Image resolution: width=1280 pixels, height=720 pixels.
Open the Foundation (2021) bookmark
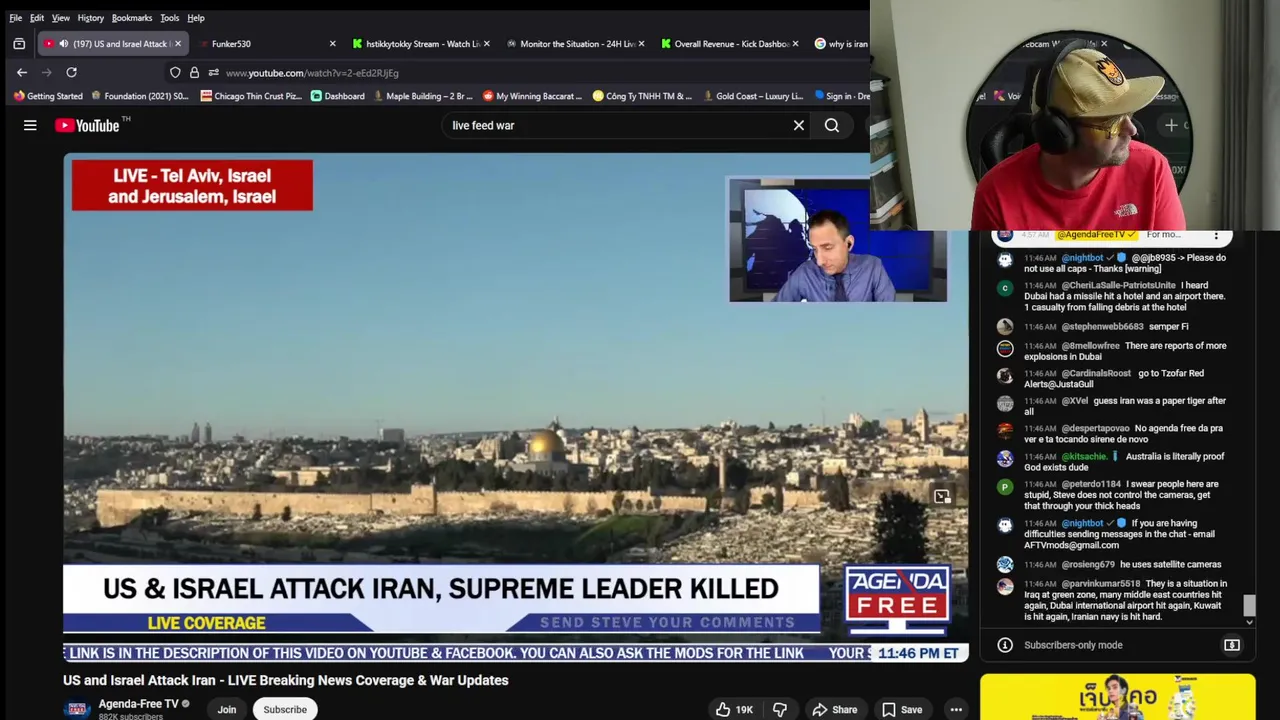[x=139, y=96]
